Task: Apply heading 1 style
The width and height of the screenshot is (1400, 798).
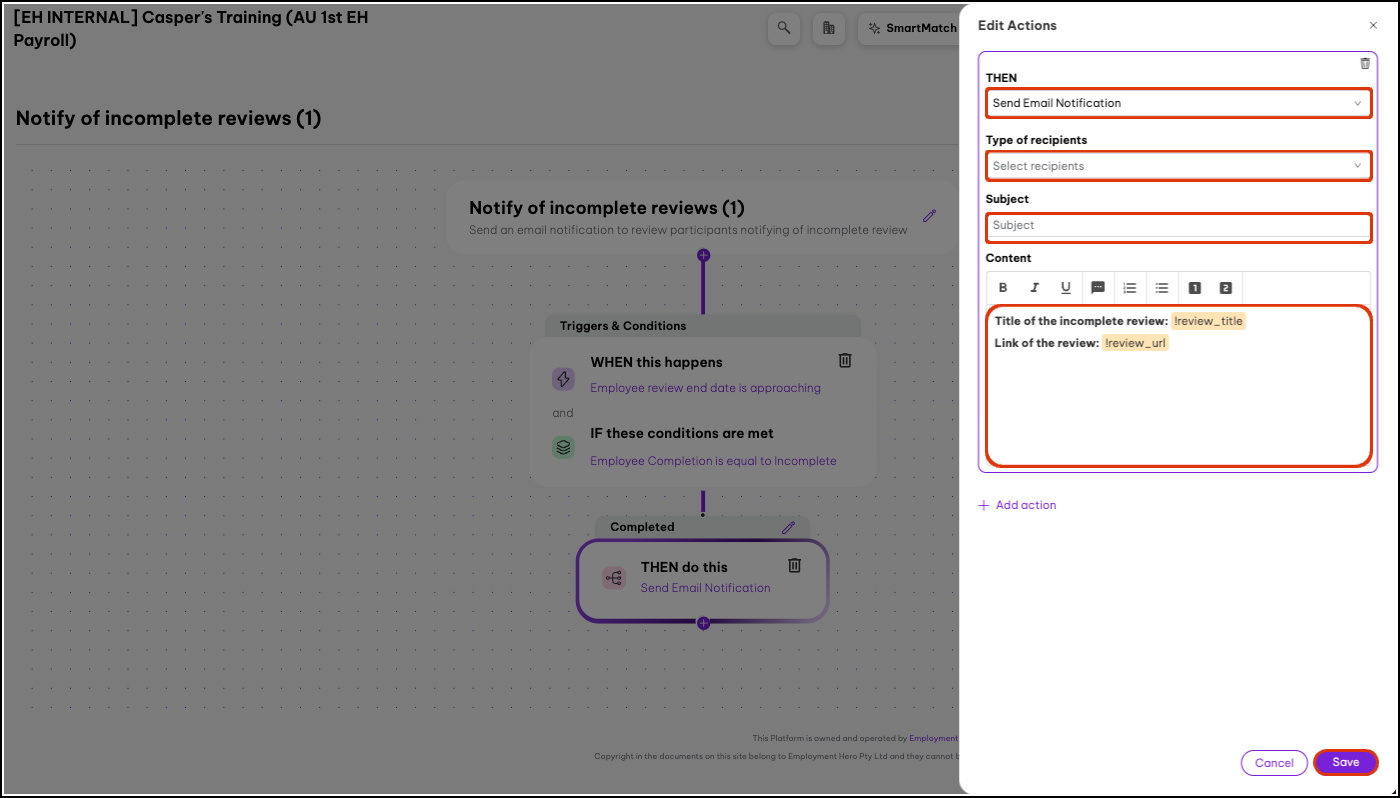Action: [x=1194, y=288]
